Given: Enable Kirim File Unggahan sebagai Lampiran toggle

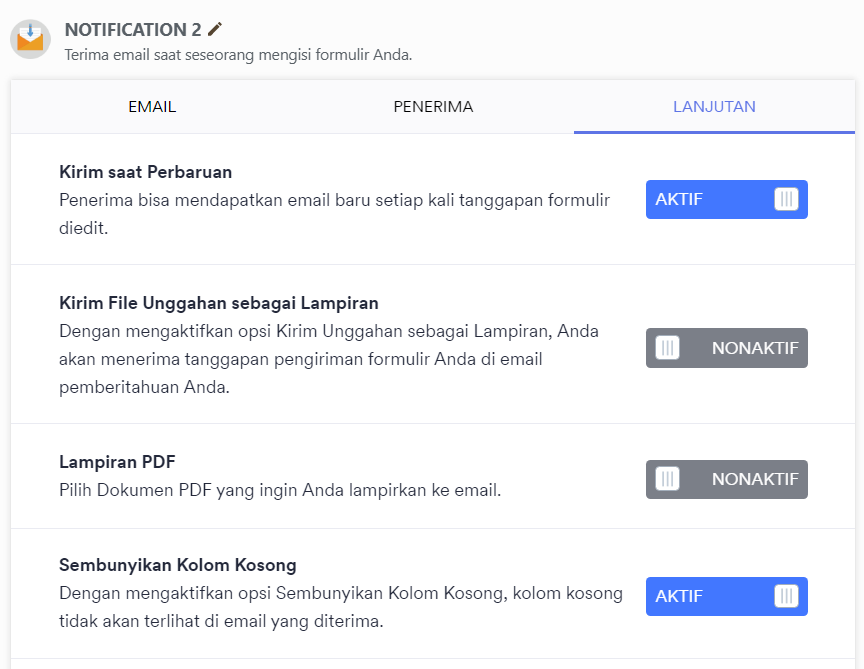Looking at the screenshot, I should point(727,348).
